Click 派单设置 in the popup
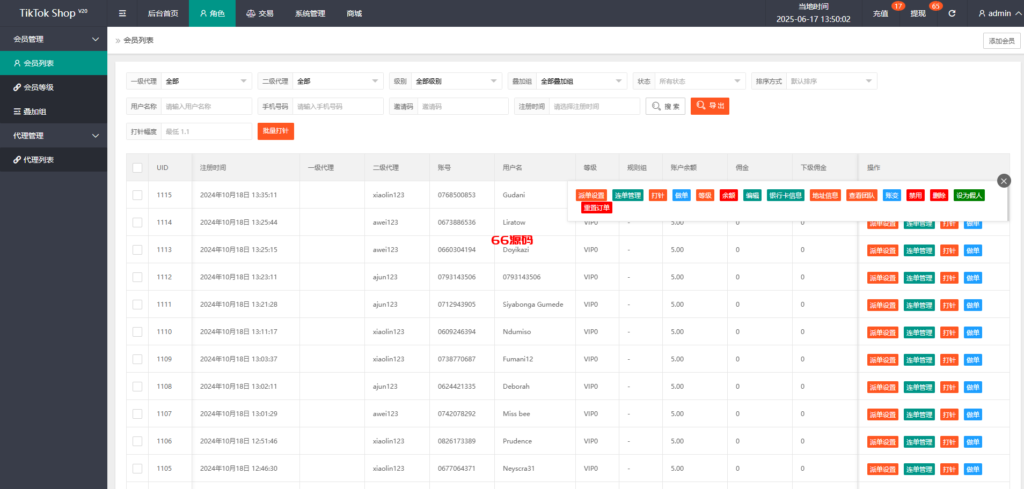 pyautogui.click(x=592, y=195)
